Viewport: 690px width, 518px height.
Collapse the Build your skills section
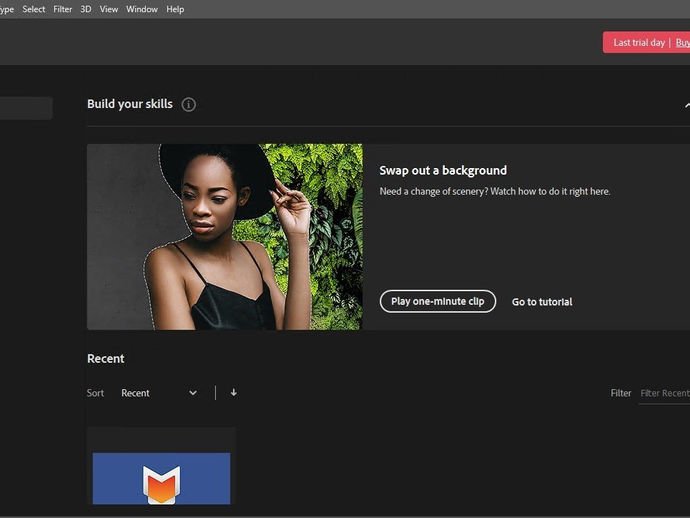coord(686,105)
